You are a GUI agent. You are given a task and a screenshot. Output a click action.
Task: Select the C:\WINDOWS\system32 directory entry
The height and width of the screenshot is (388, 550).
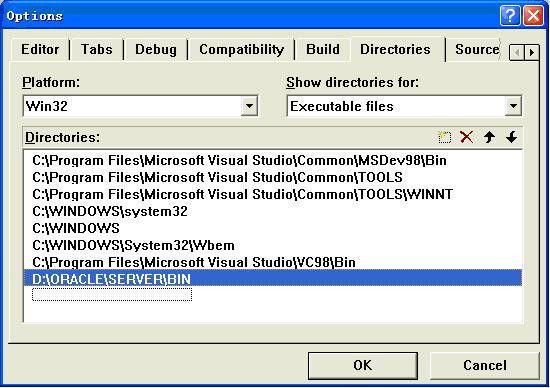273,212
